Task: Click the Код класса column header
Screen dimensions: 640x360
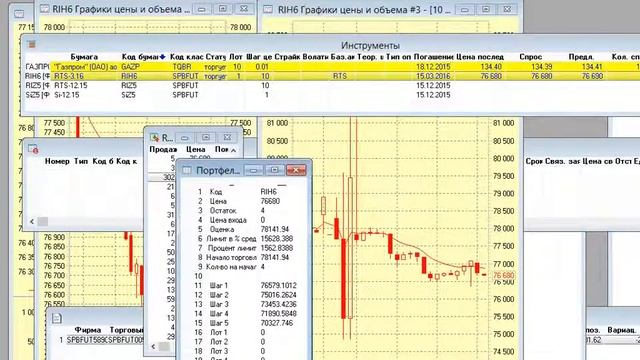Action: click(186, 57)
